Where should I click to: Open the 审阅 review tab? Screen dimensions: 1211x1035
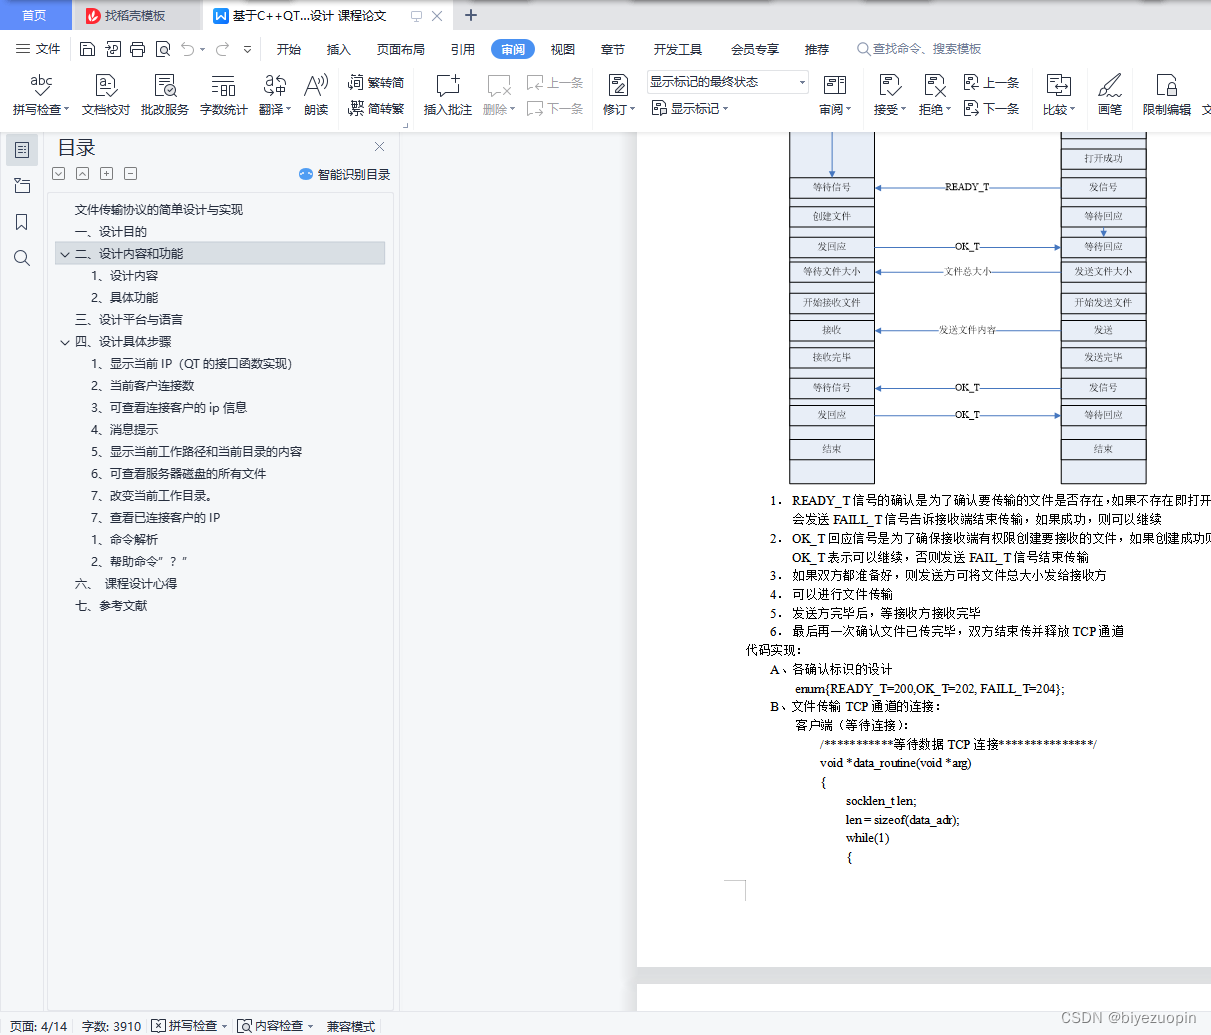click(512, 48)
